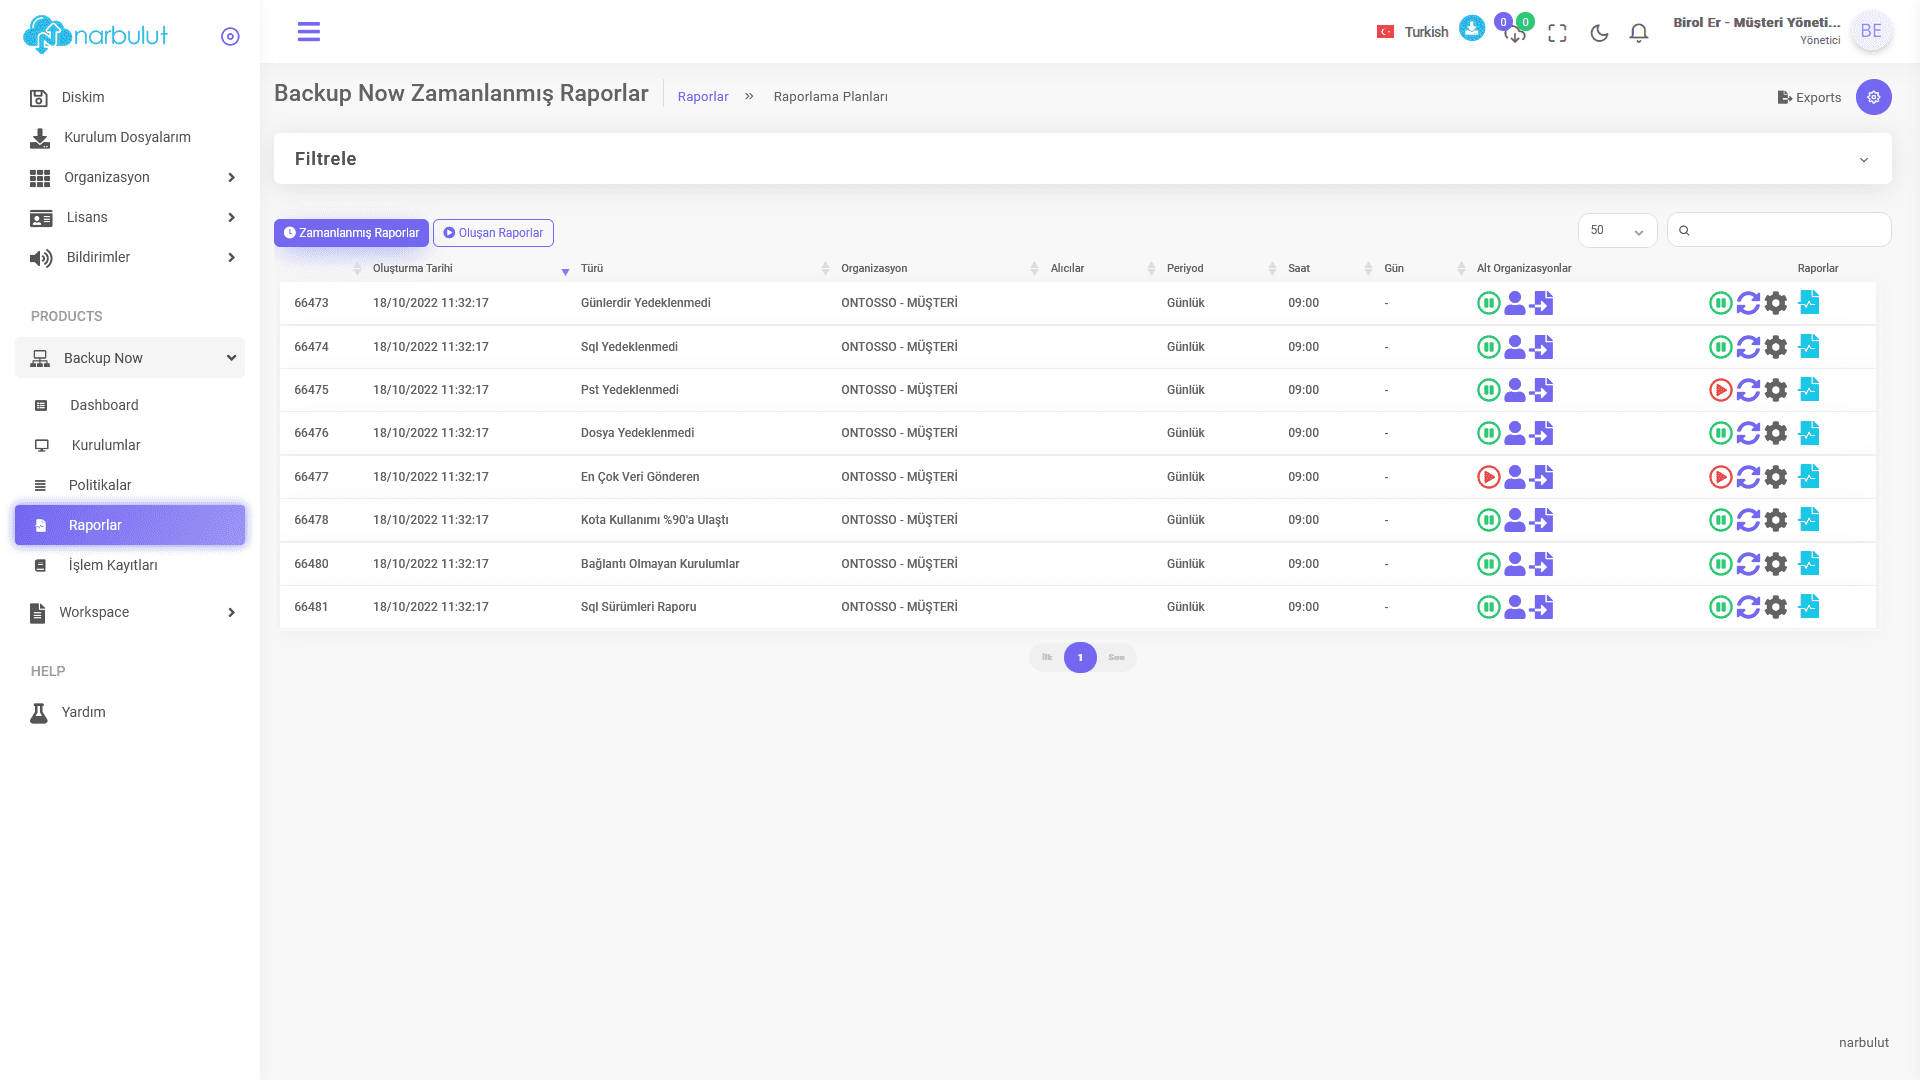Open cyan report file icon in row 66481
The width and height of the screenshot is (1920, 1080).
(1809, 606)
